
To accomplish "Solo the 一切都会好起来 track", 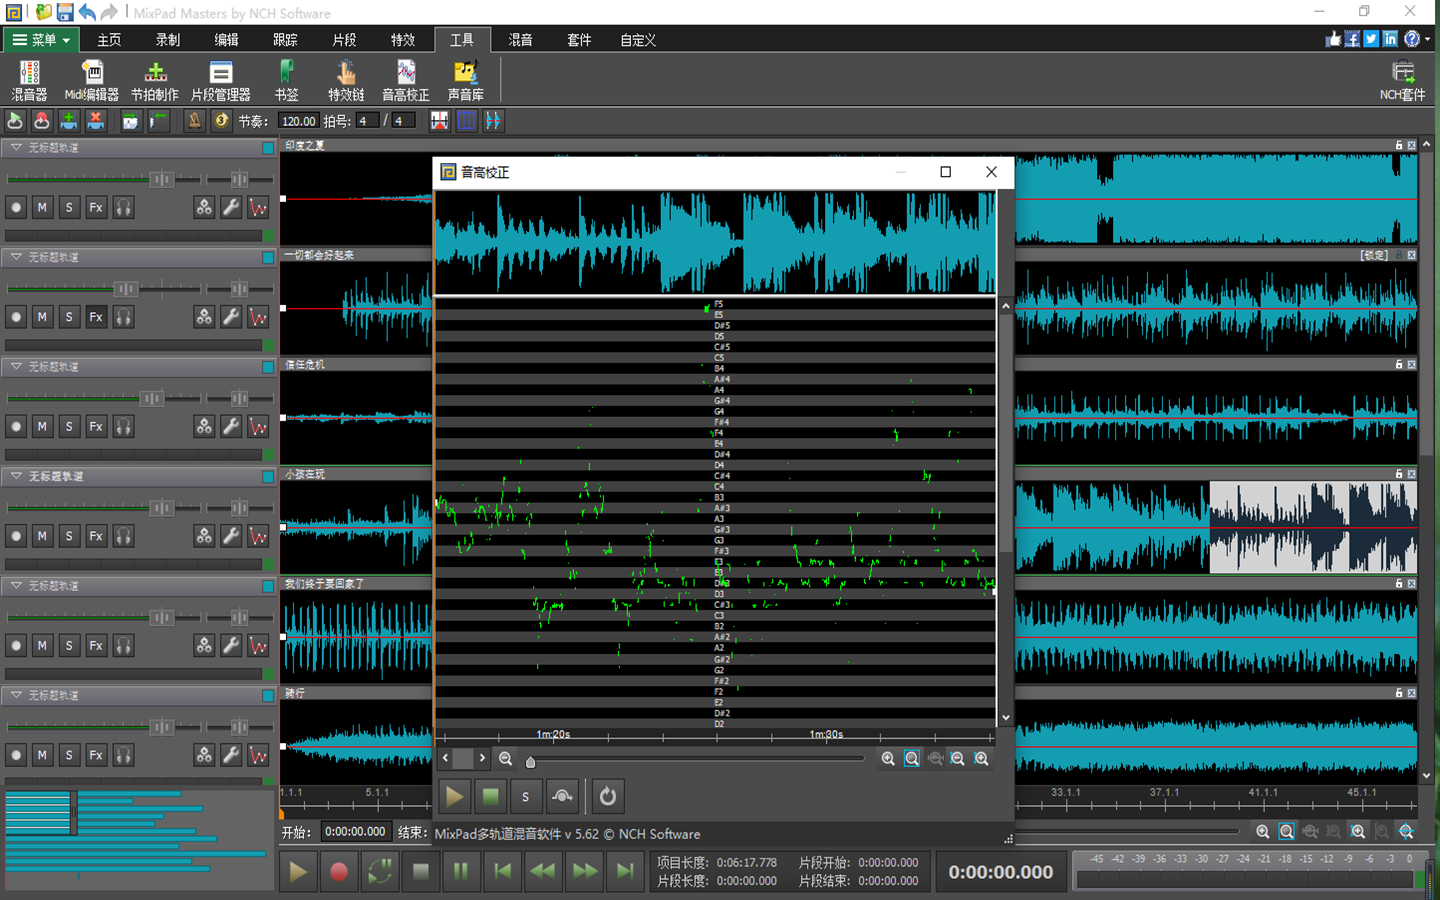I will point(69,317).
